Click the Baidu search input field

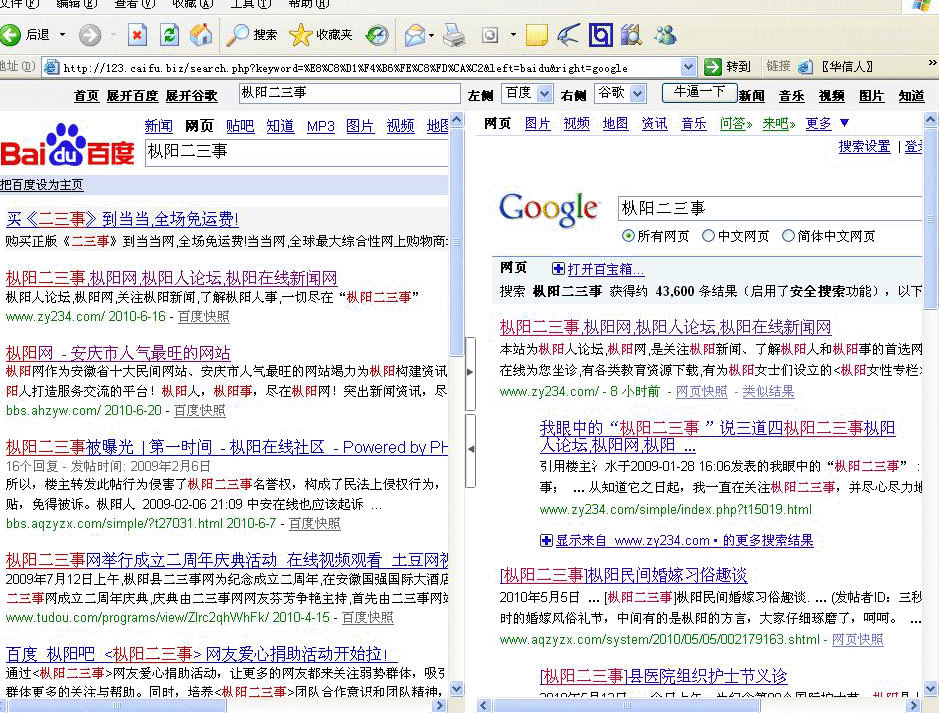(296, 152)
